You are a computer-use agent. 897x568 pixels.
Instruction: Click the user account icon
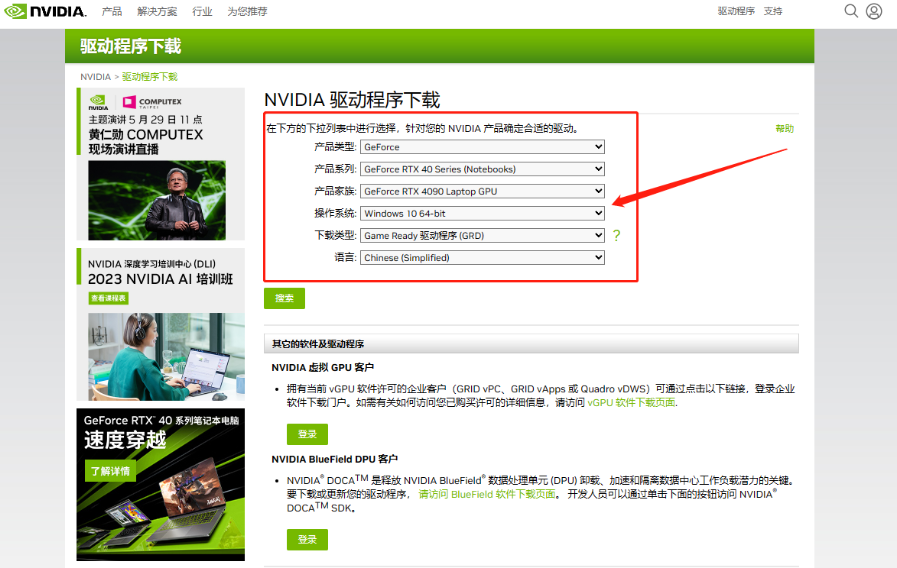(874, 11)
